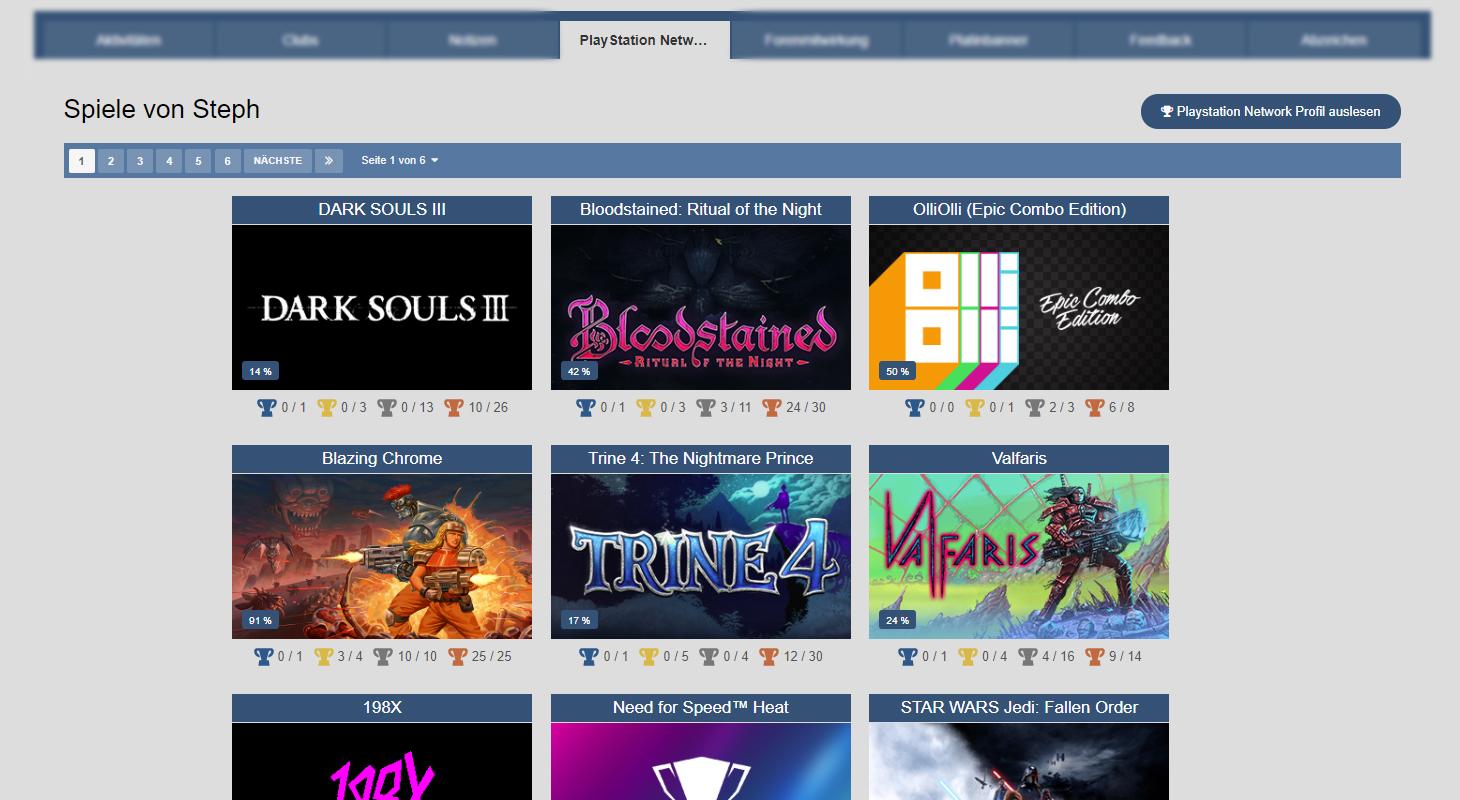Click the Valfaris cover artwork
This screenshot has width=1460, height=800.
point(1019,556)
